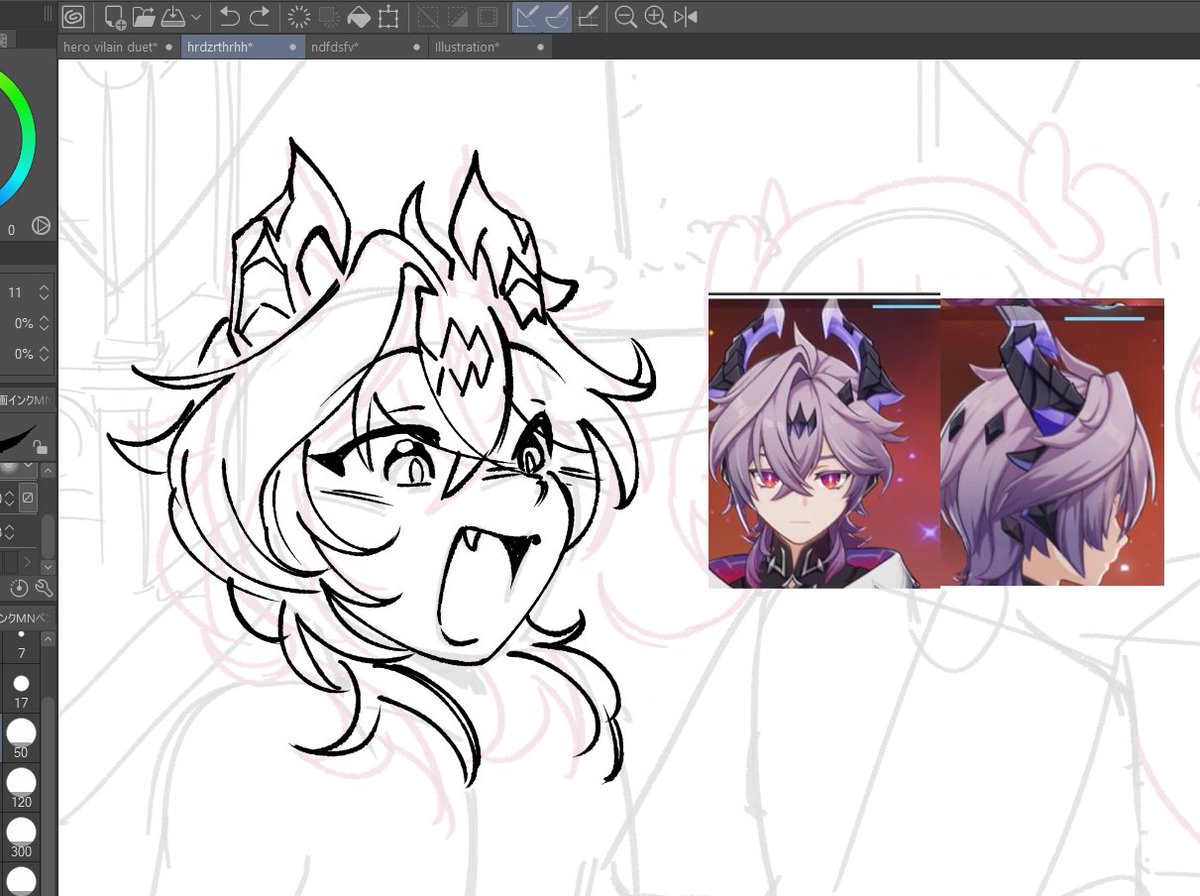Screen dimensions: 1200x896
Task: Toggle snap to grid
Action: [x=589, y=17]
